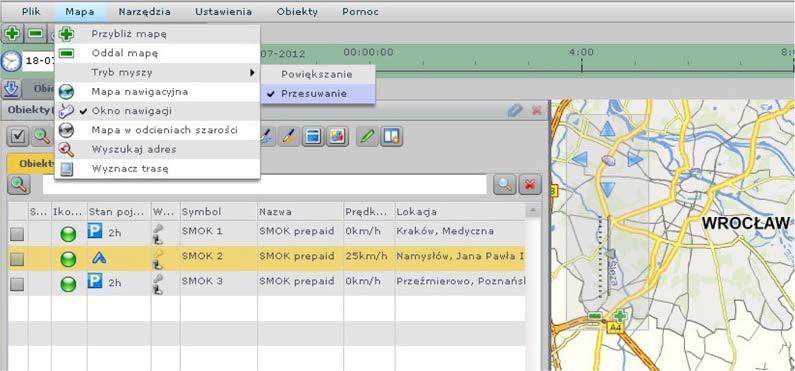This screenshot has width=795, height=371.
Task: Pan map right with blue arrow
Action: click(635, 159)
